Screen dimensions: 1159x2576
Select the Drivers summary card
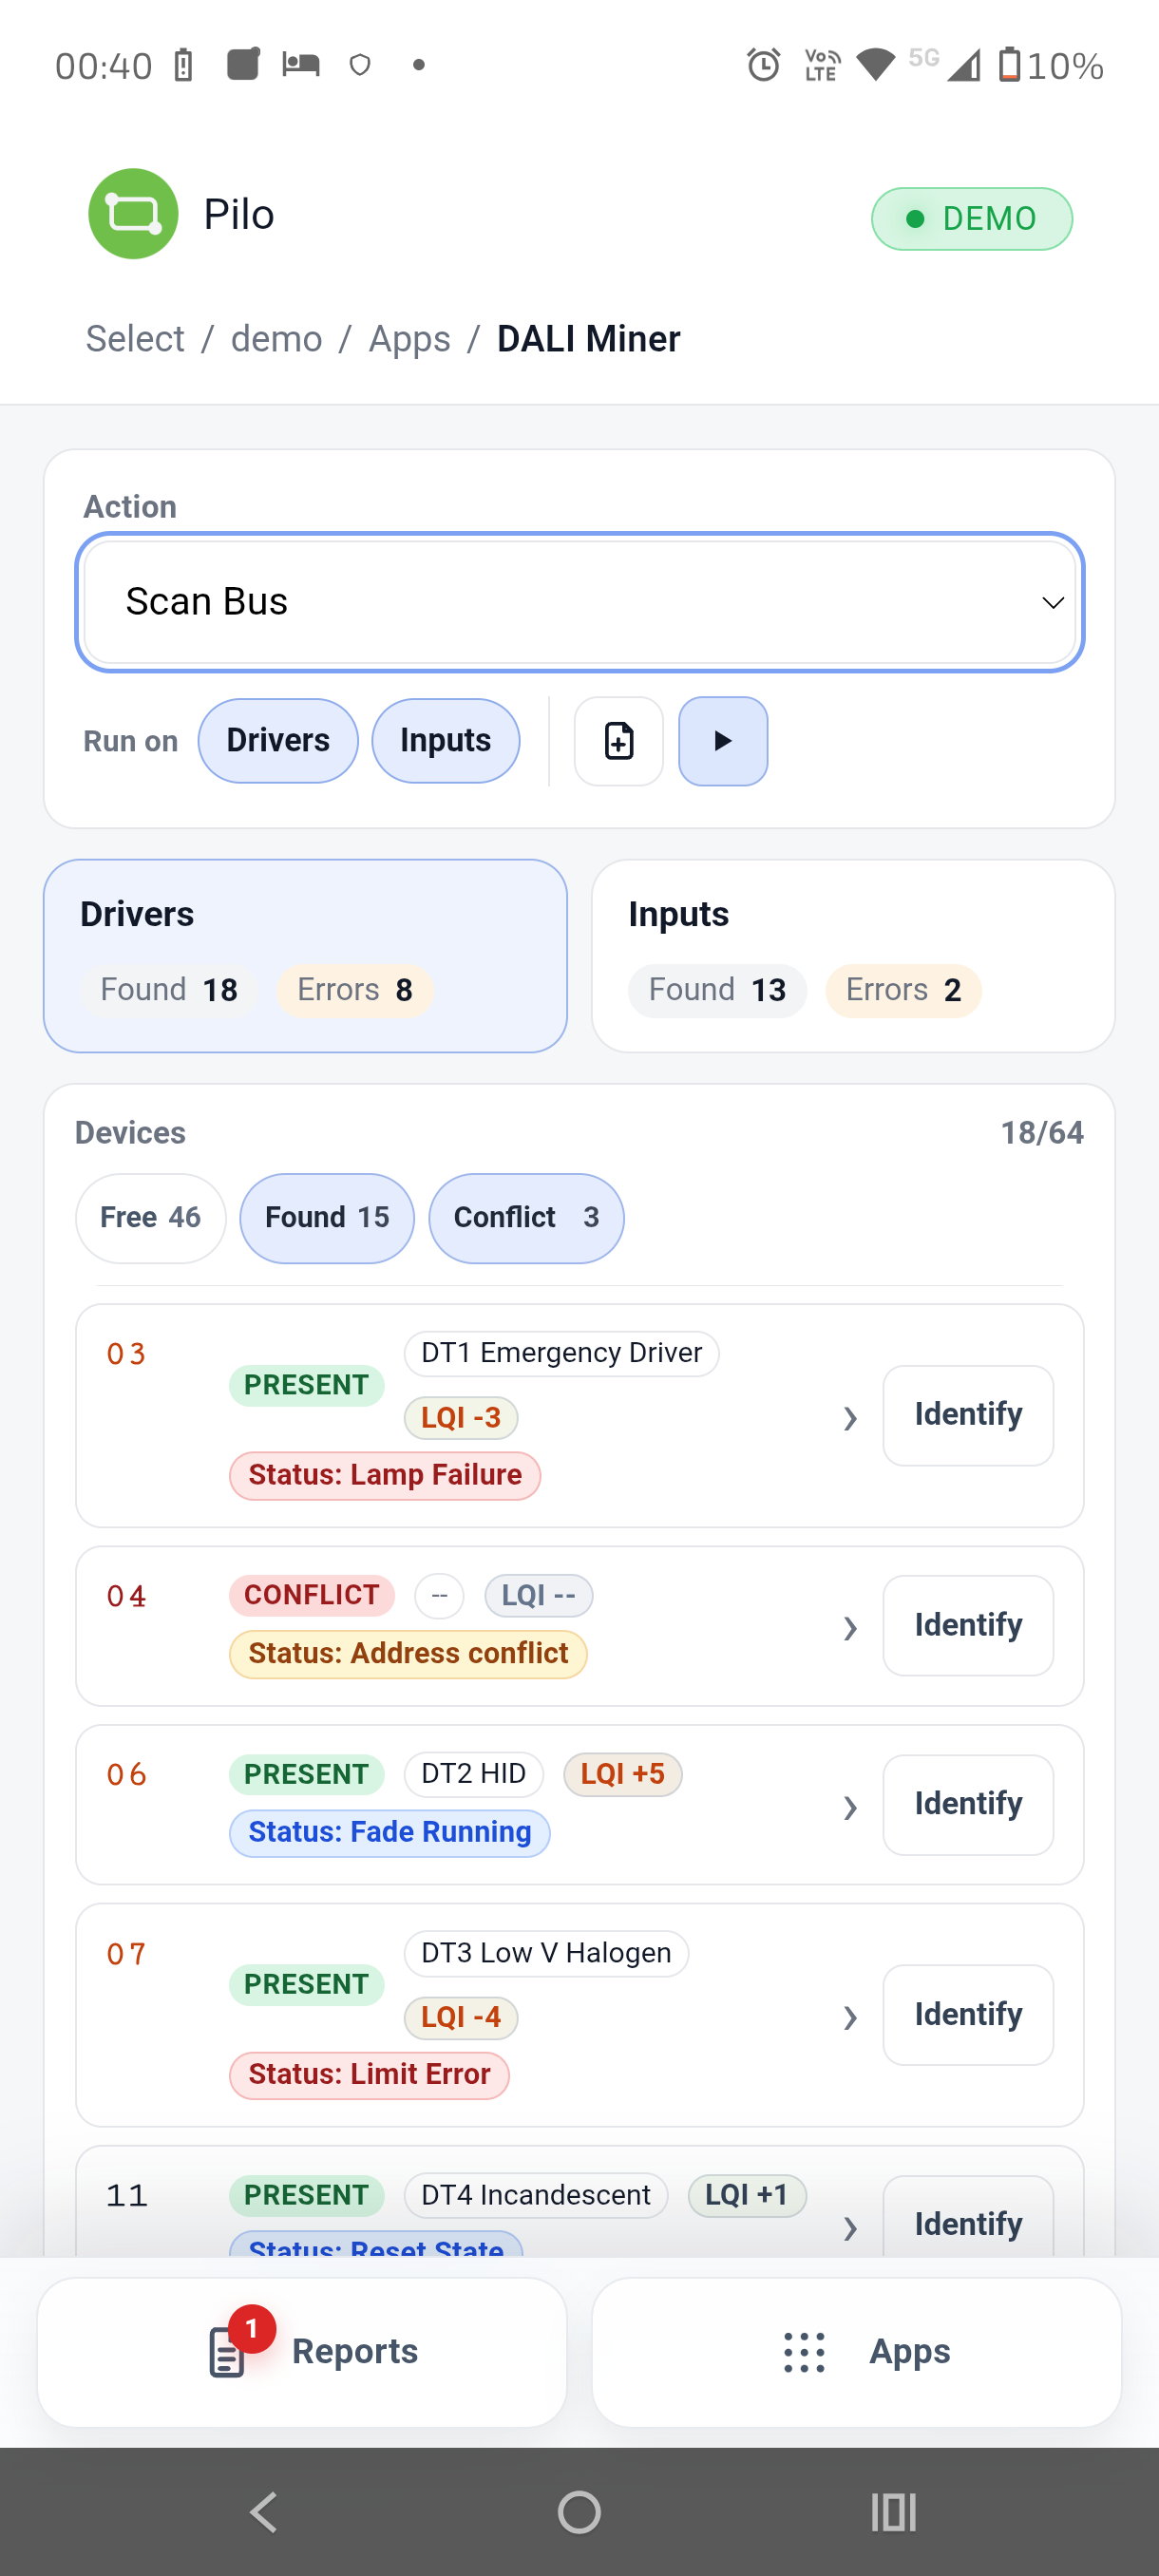pos(305,956)
